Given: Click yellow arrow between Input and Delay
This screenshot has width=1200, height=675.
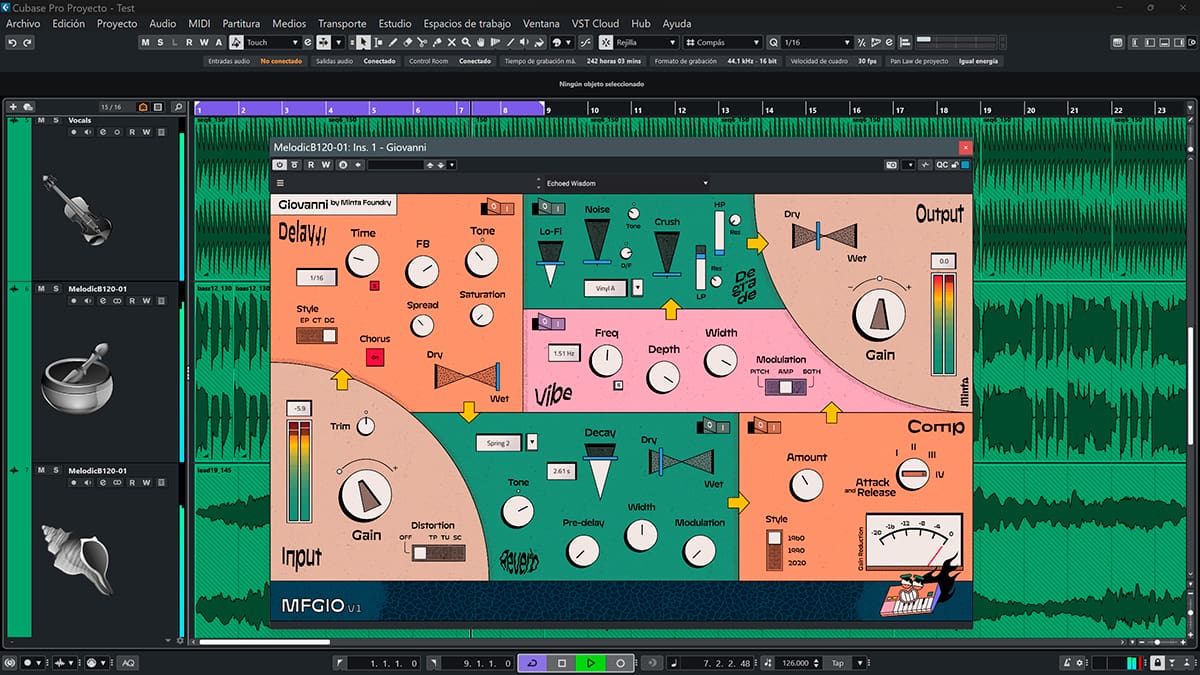Looking at the screenshot, I should point(341,379).
